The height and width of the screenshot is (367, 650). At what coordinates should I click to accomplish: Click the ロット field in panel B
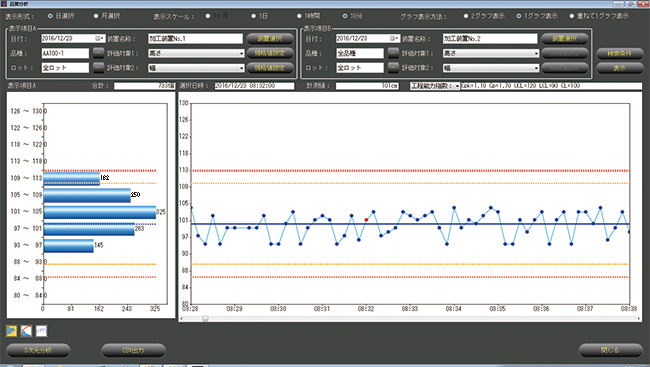pyautogui.click(x=360, y=68)
